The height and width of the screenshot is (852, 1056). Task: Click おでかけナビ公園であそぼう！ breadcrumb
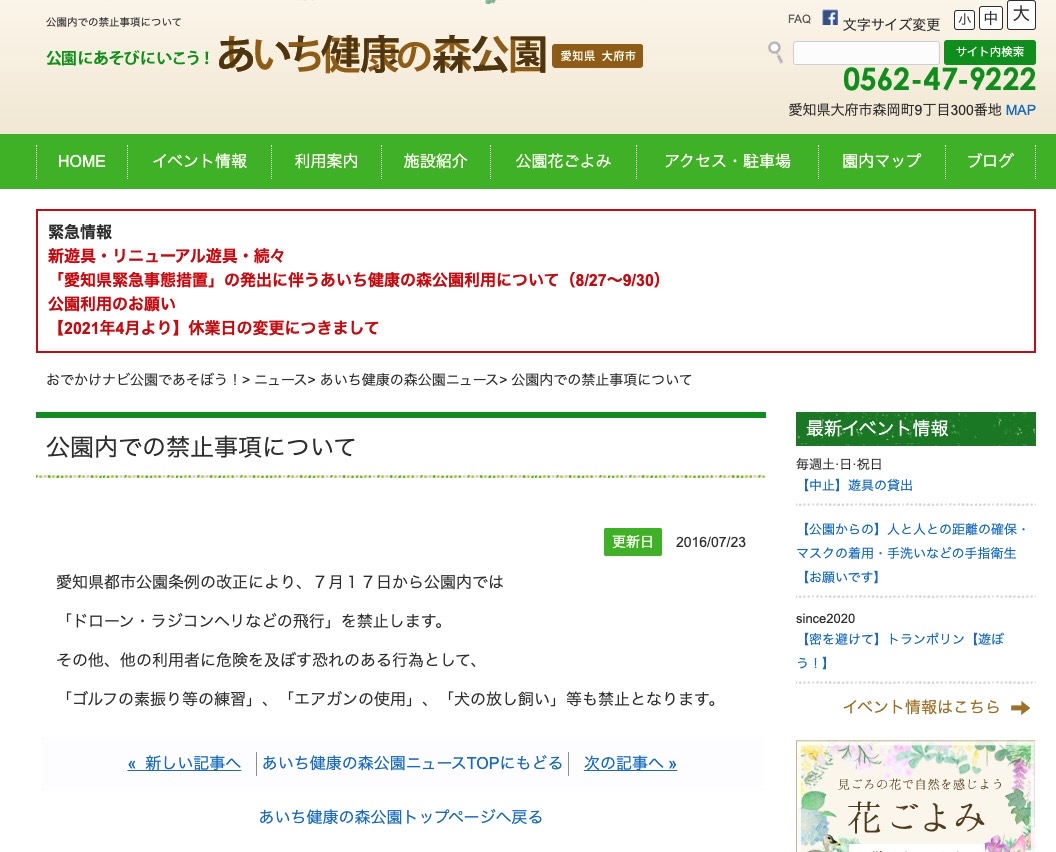[143, 380]
